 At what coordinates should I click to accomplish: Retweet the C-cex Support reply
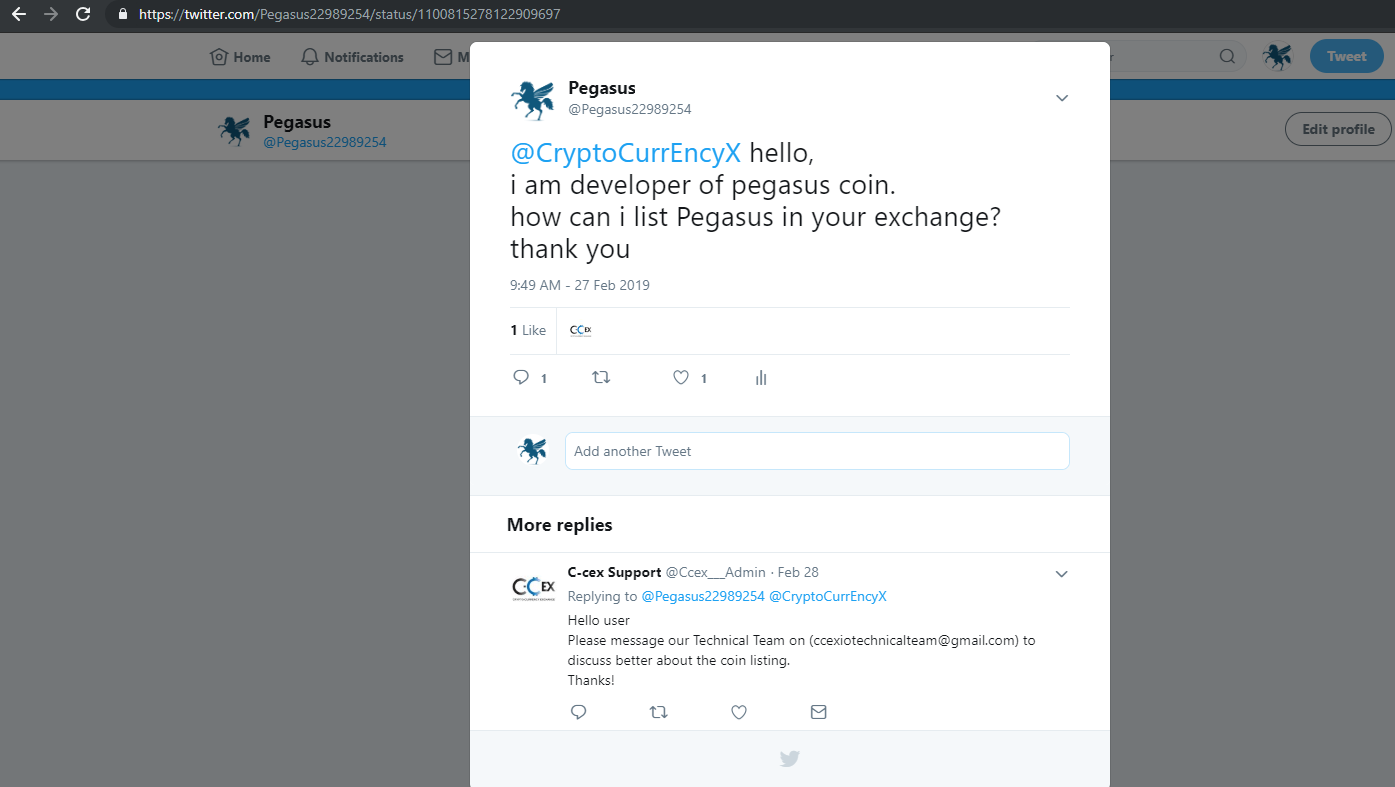(658, 712)
